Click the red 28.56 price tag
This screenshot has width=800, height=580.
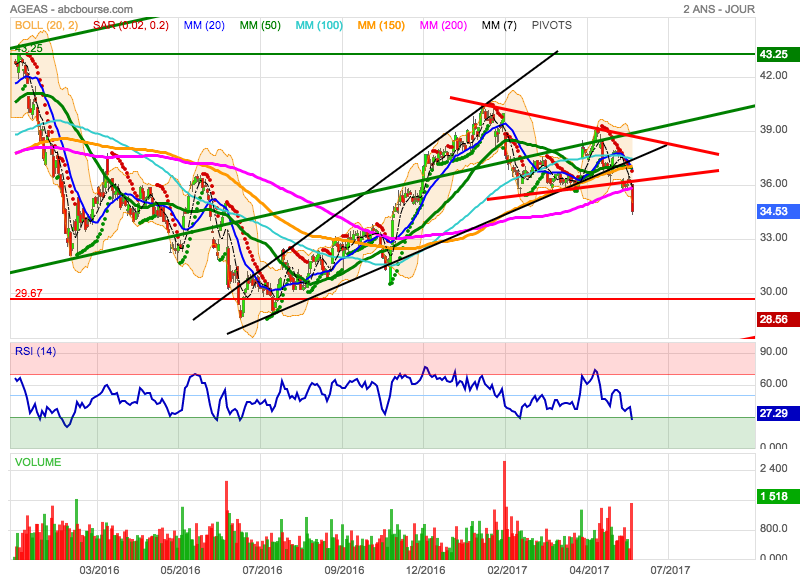coord(778,319)
